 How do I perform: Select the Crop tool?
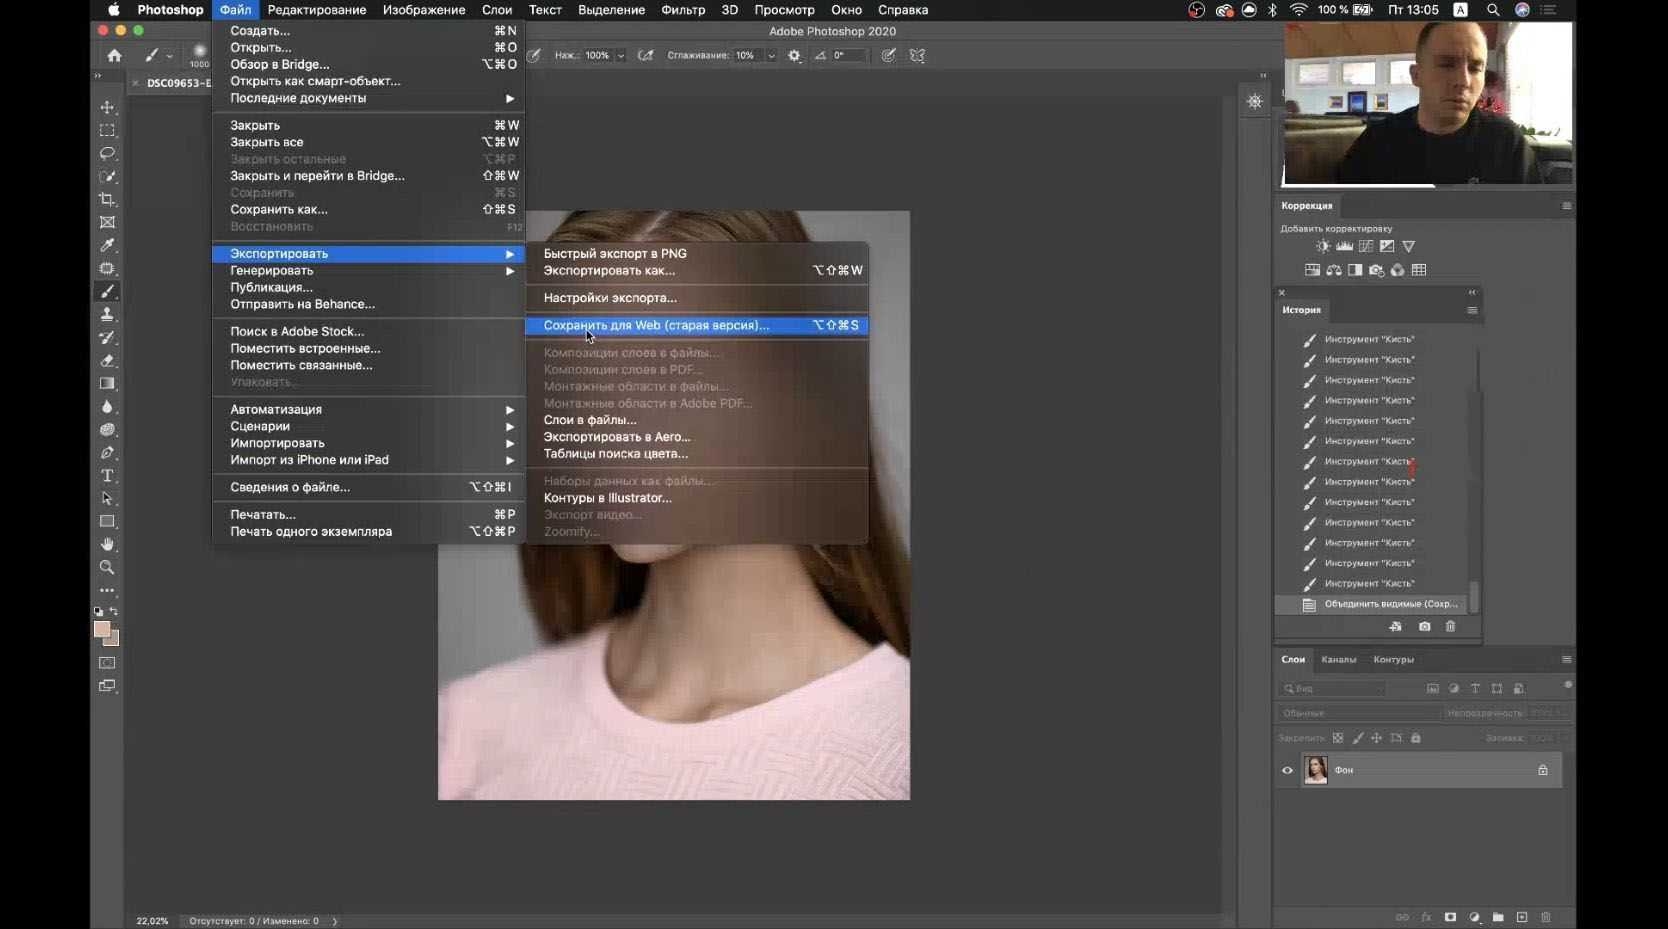(107, 199)
